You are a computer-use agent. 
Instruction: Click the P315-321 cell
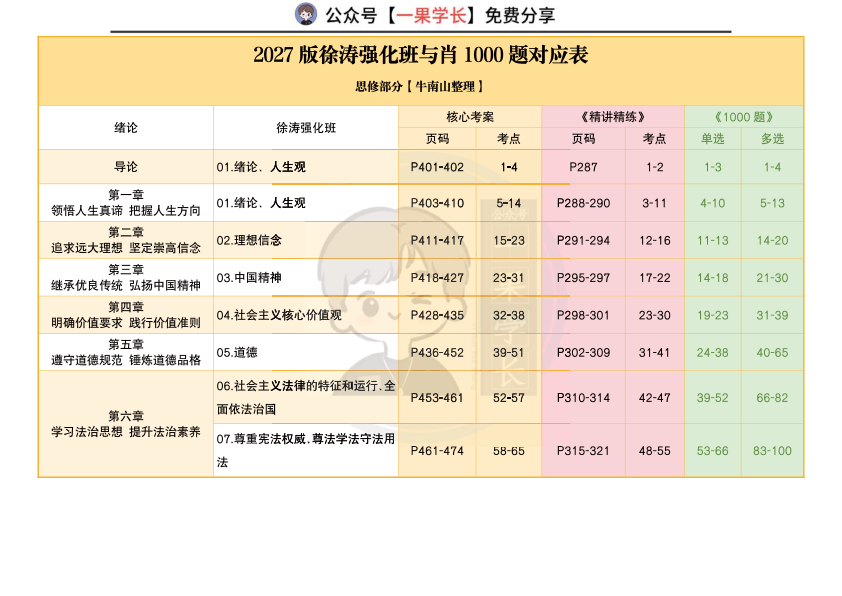pos(583,451)
